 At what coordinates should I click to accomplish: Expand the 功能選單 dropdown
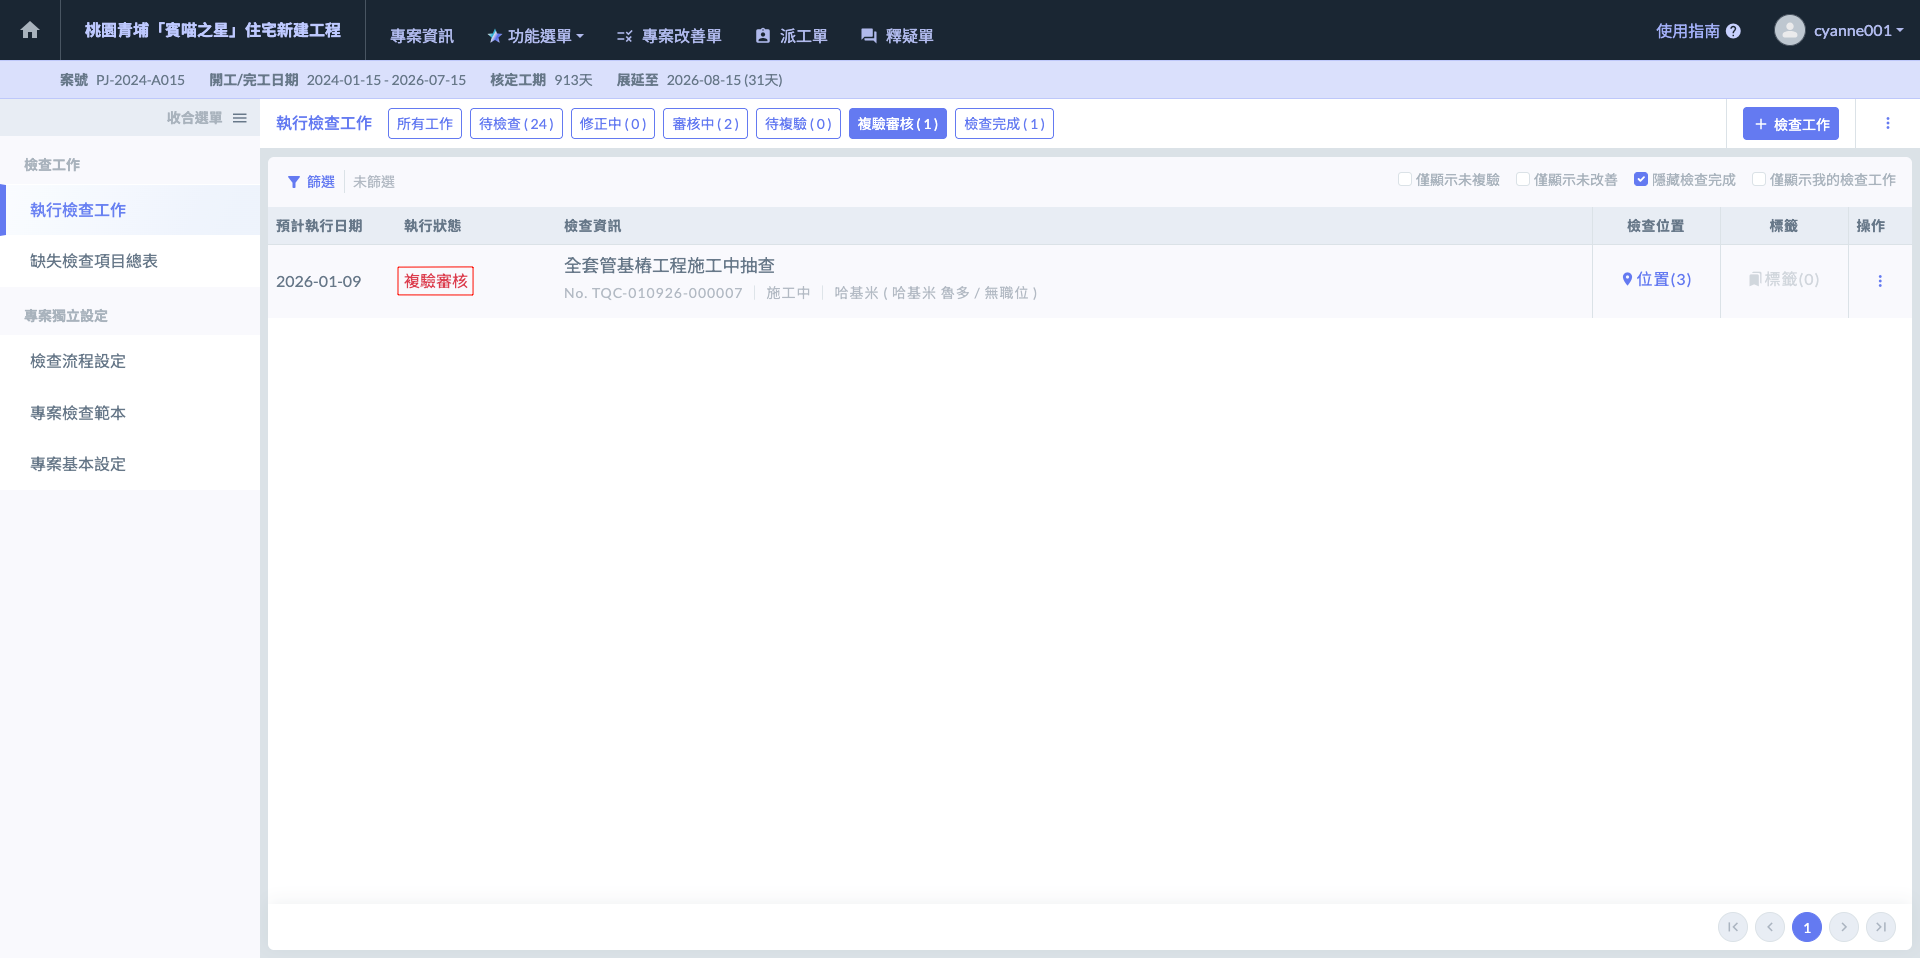point(536,36)
